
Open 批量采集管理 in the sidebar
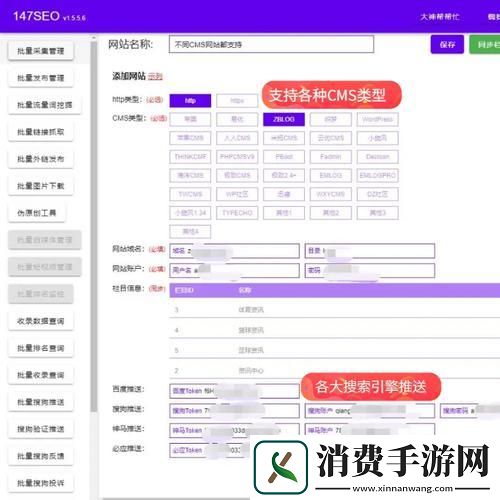pos(41,51)
